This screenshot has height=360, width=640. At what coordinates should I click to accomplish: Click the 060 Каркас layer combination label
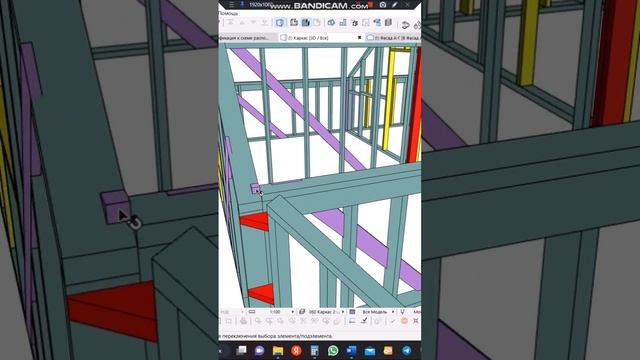click(x=324, y=312)
